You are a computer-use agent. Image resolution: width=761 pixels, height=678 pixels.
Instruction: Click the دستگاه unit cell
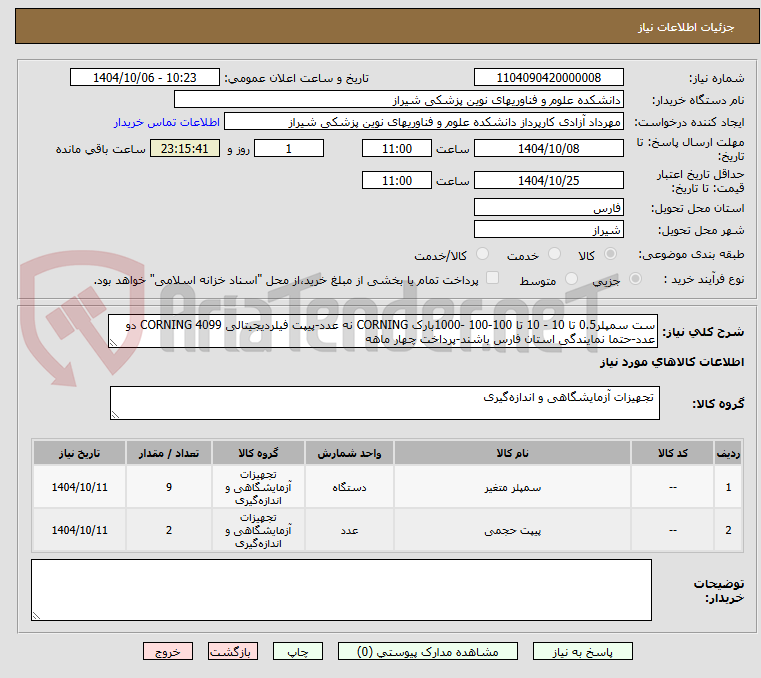coord(349,487)
